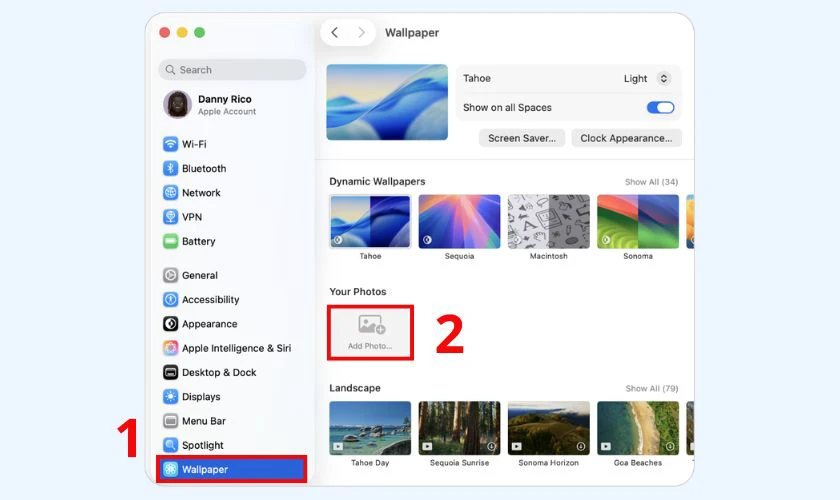Open the Accessibility settings pane
Screen dimensions: 840x500
(x=233, y=300)
